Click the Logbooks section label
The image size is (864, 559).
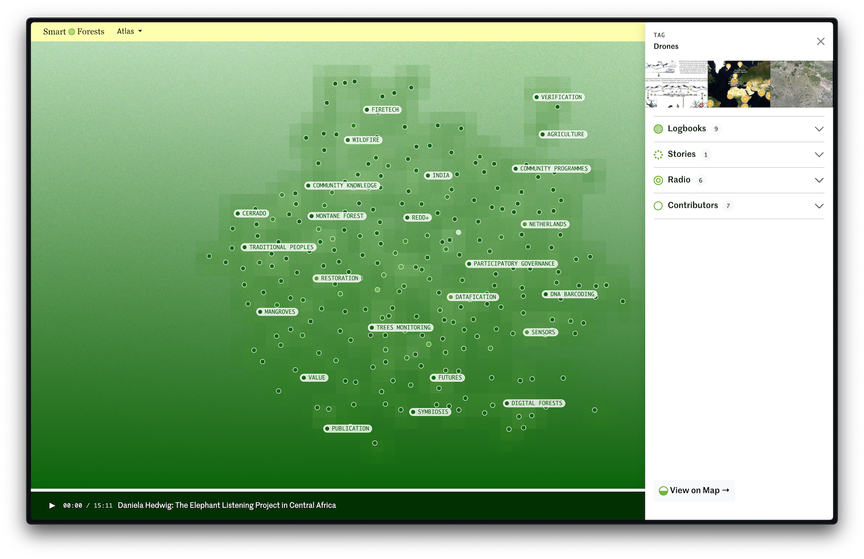coord(687,128)
